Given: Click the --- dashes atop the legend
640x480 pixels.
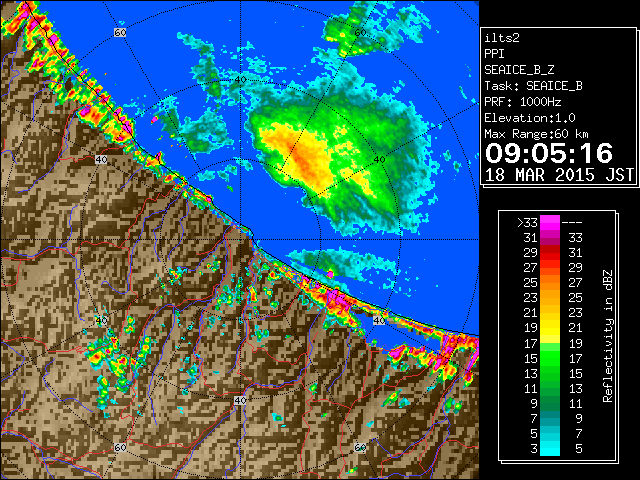Looking at the screenshot, I should [x=572, y=222].
